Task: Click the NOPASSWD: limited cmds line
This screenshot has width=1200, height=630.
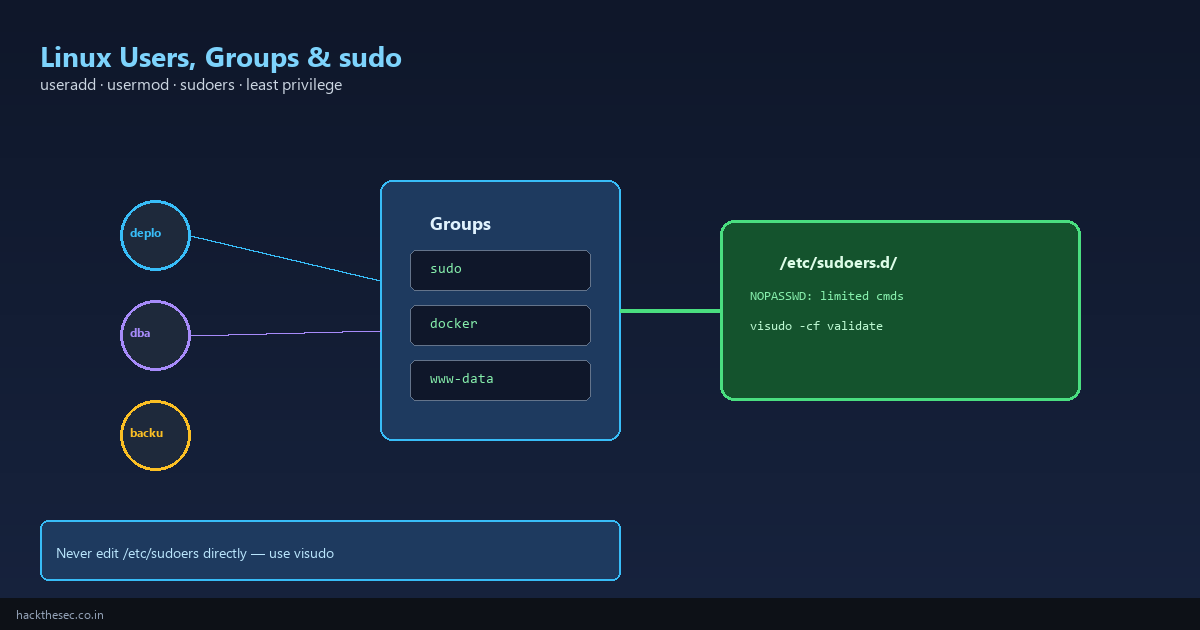Action: tap(827, 296)
